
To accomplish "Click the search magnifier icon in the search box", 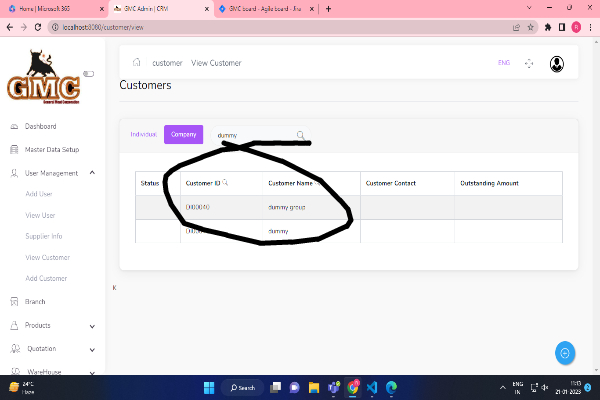I will pos(301,135).
